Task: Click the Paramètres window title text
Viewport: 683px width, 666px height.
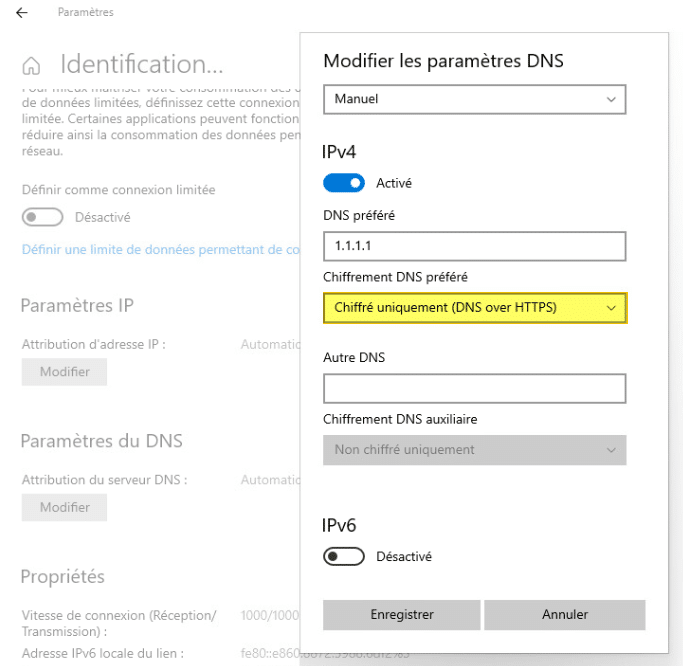Action: 85,12
